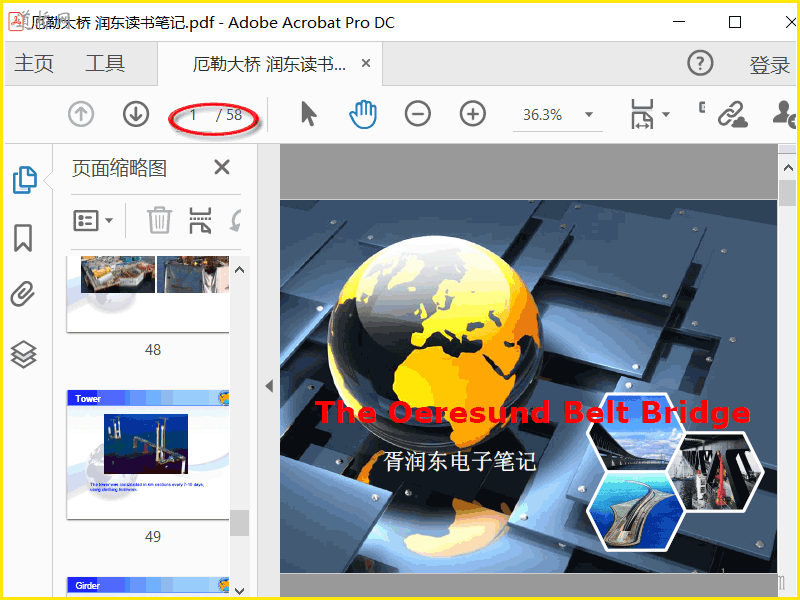Click page label 48
The height and width of the screenshot is (600, 800).
click(153, 350)
